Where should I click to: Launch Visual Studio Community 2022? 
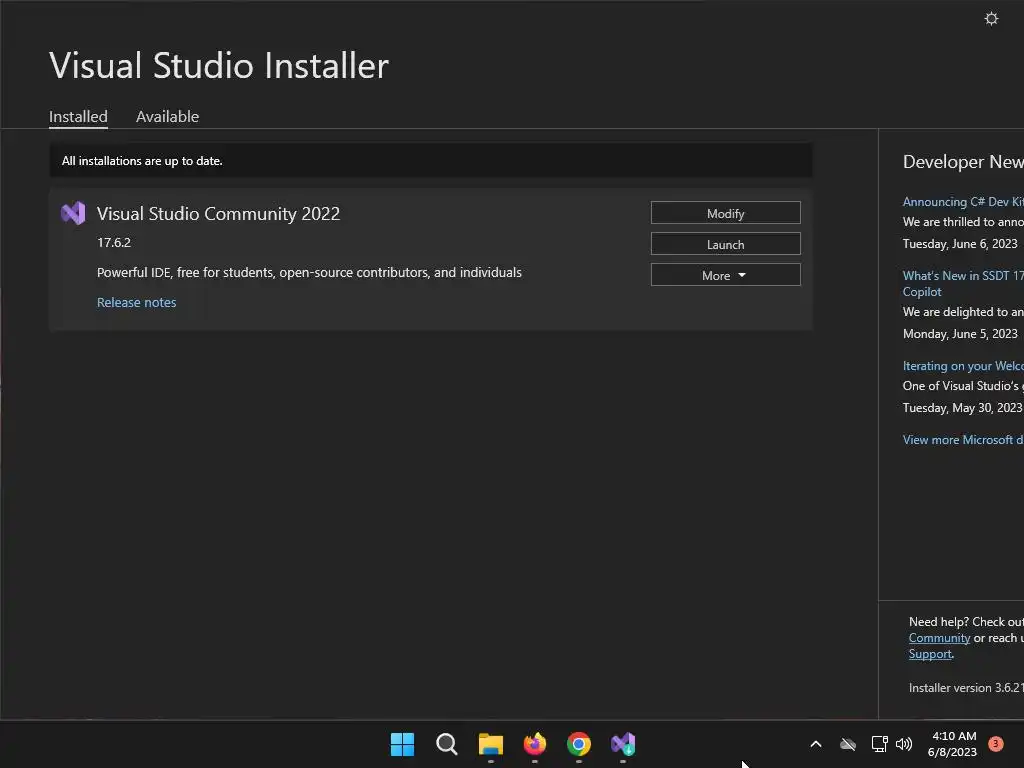726,244
